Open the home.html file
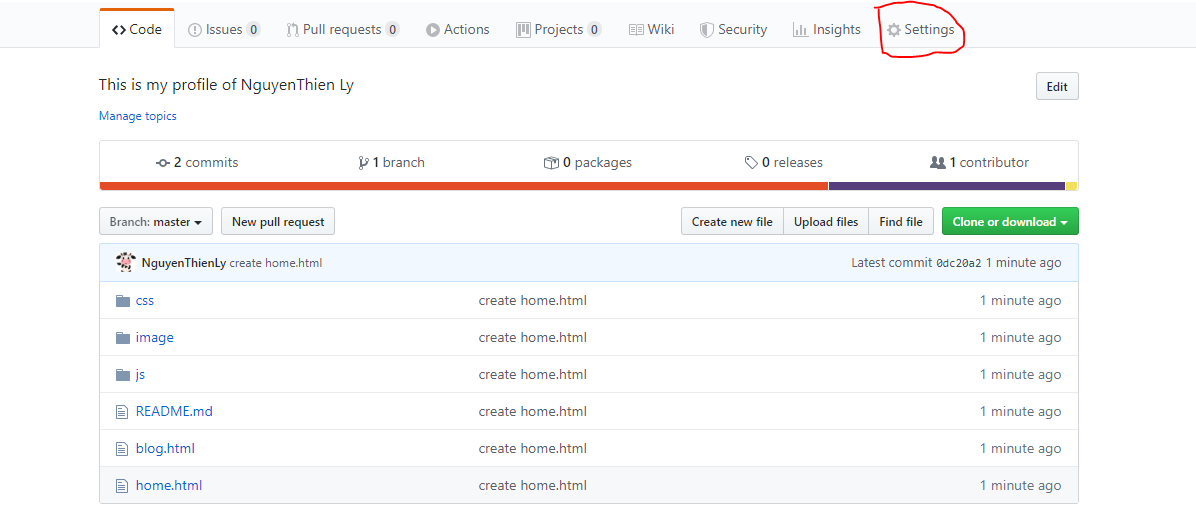This screenshot has width=1196, height=514. (x=169, y=485)
